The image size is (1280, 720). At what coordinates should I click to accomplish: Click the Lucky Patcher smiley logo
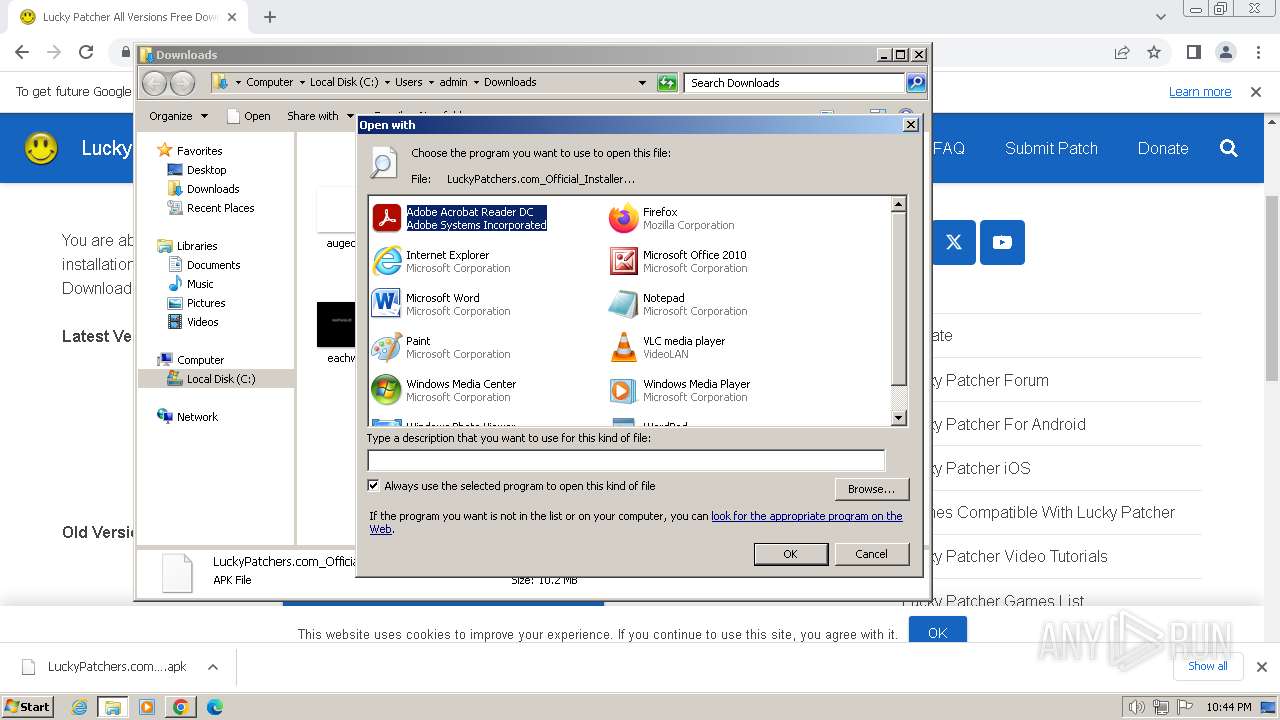point(41,148)
